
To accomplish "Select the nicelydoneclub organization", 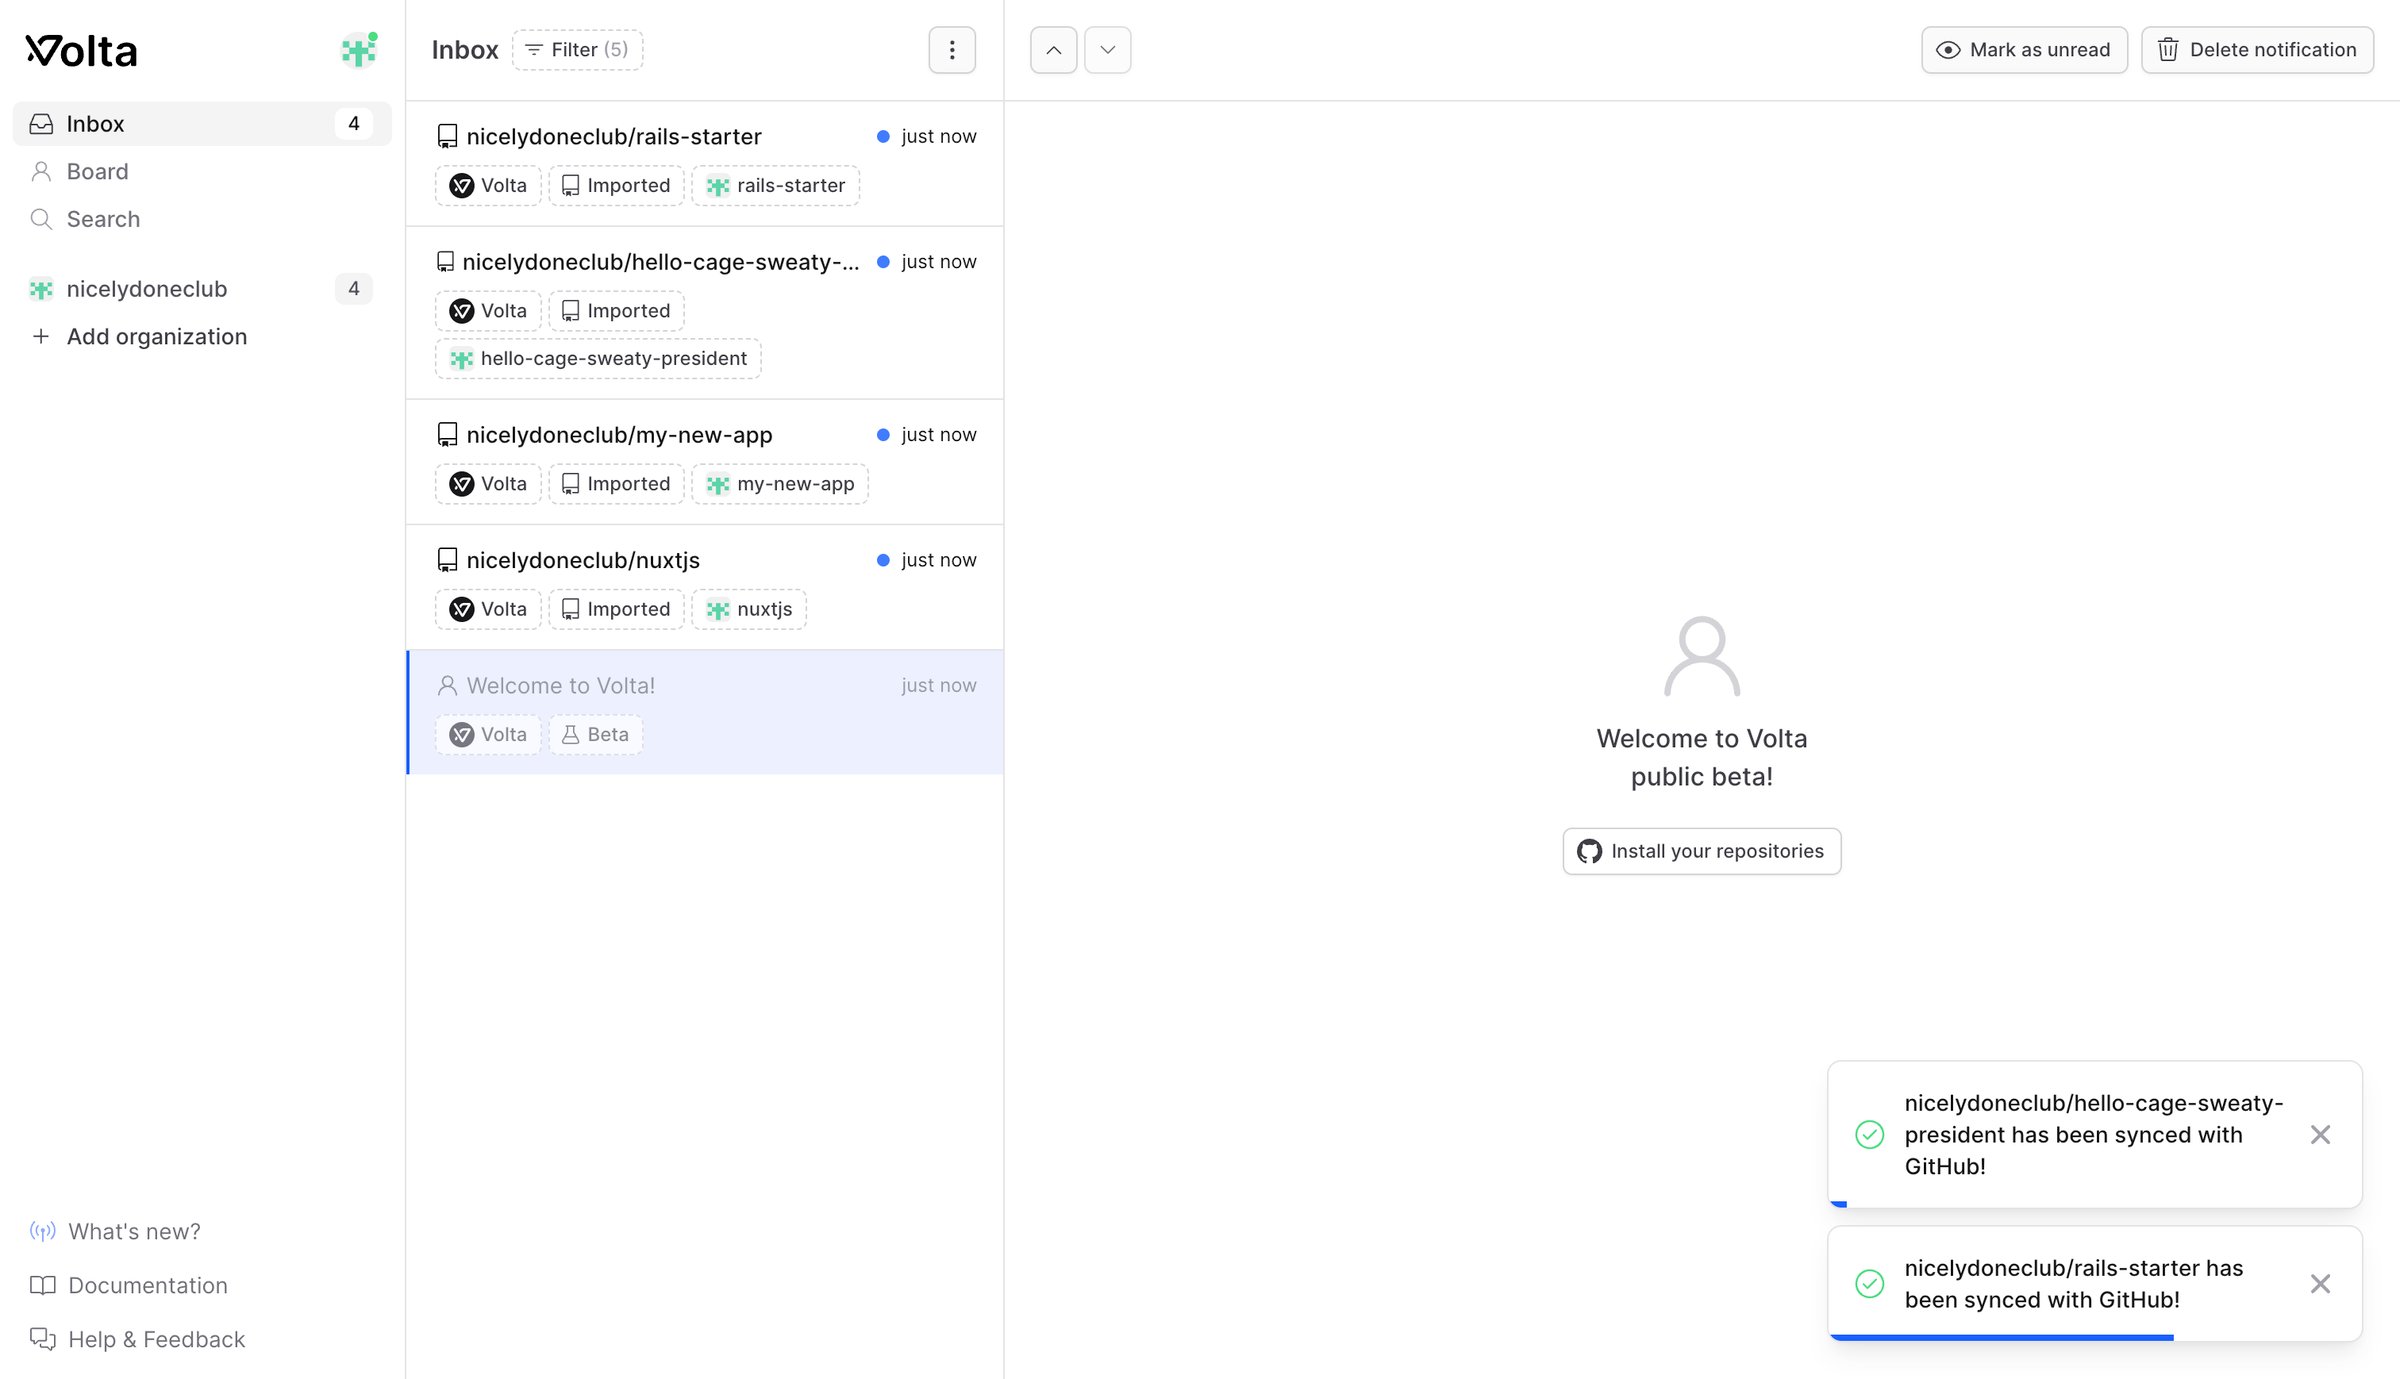I will tap(202, 289).
